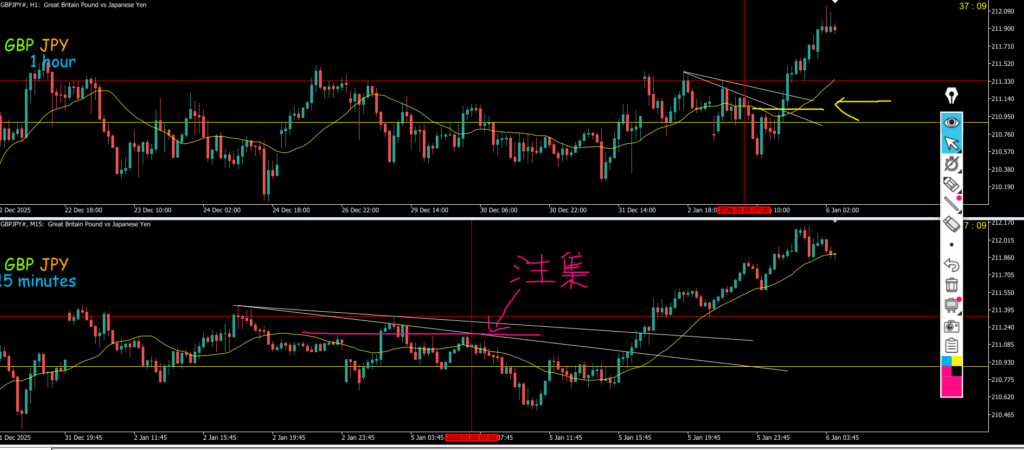This screenshot has width=1024, height=450.
Task: Click '29 Dec 14:00' on the H1 time axis
Action: pyautogui.click(x=430, y=210)
